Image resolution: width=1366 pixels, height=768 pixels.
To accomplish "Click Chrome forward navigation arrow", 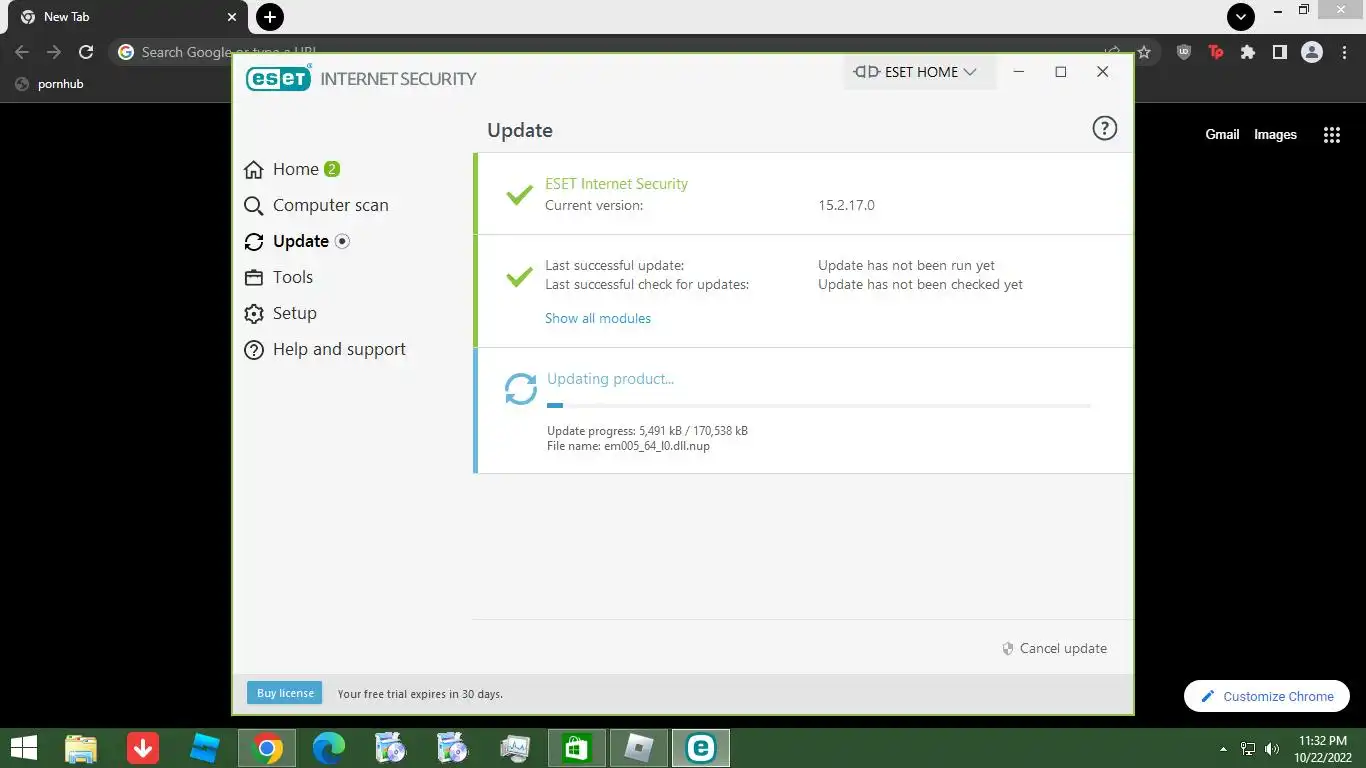I will pyautogui.click(x=54, y=52).
